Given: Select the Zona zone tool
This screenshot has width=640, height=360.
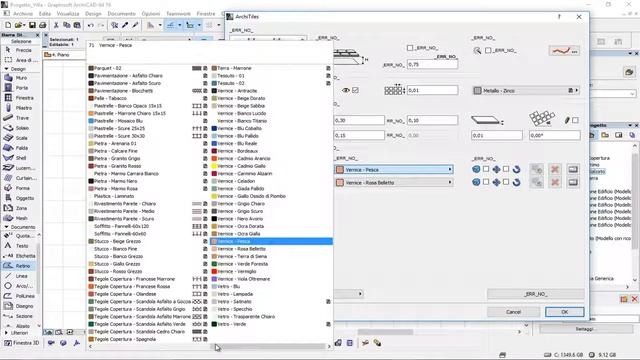Looking at the screenshot, I should [x=20, y=208].
